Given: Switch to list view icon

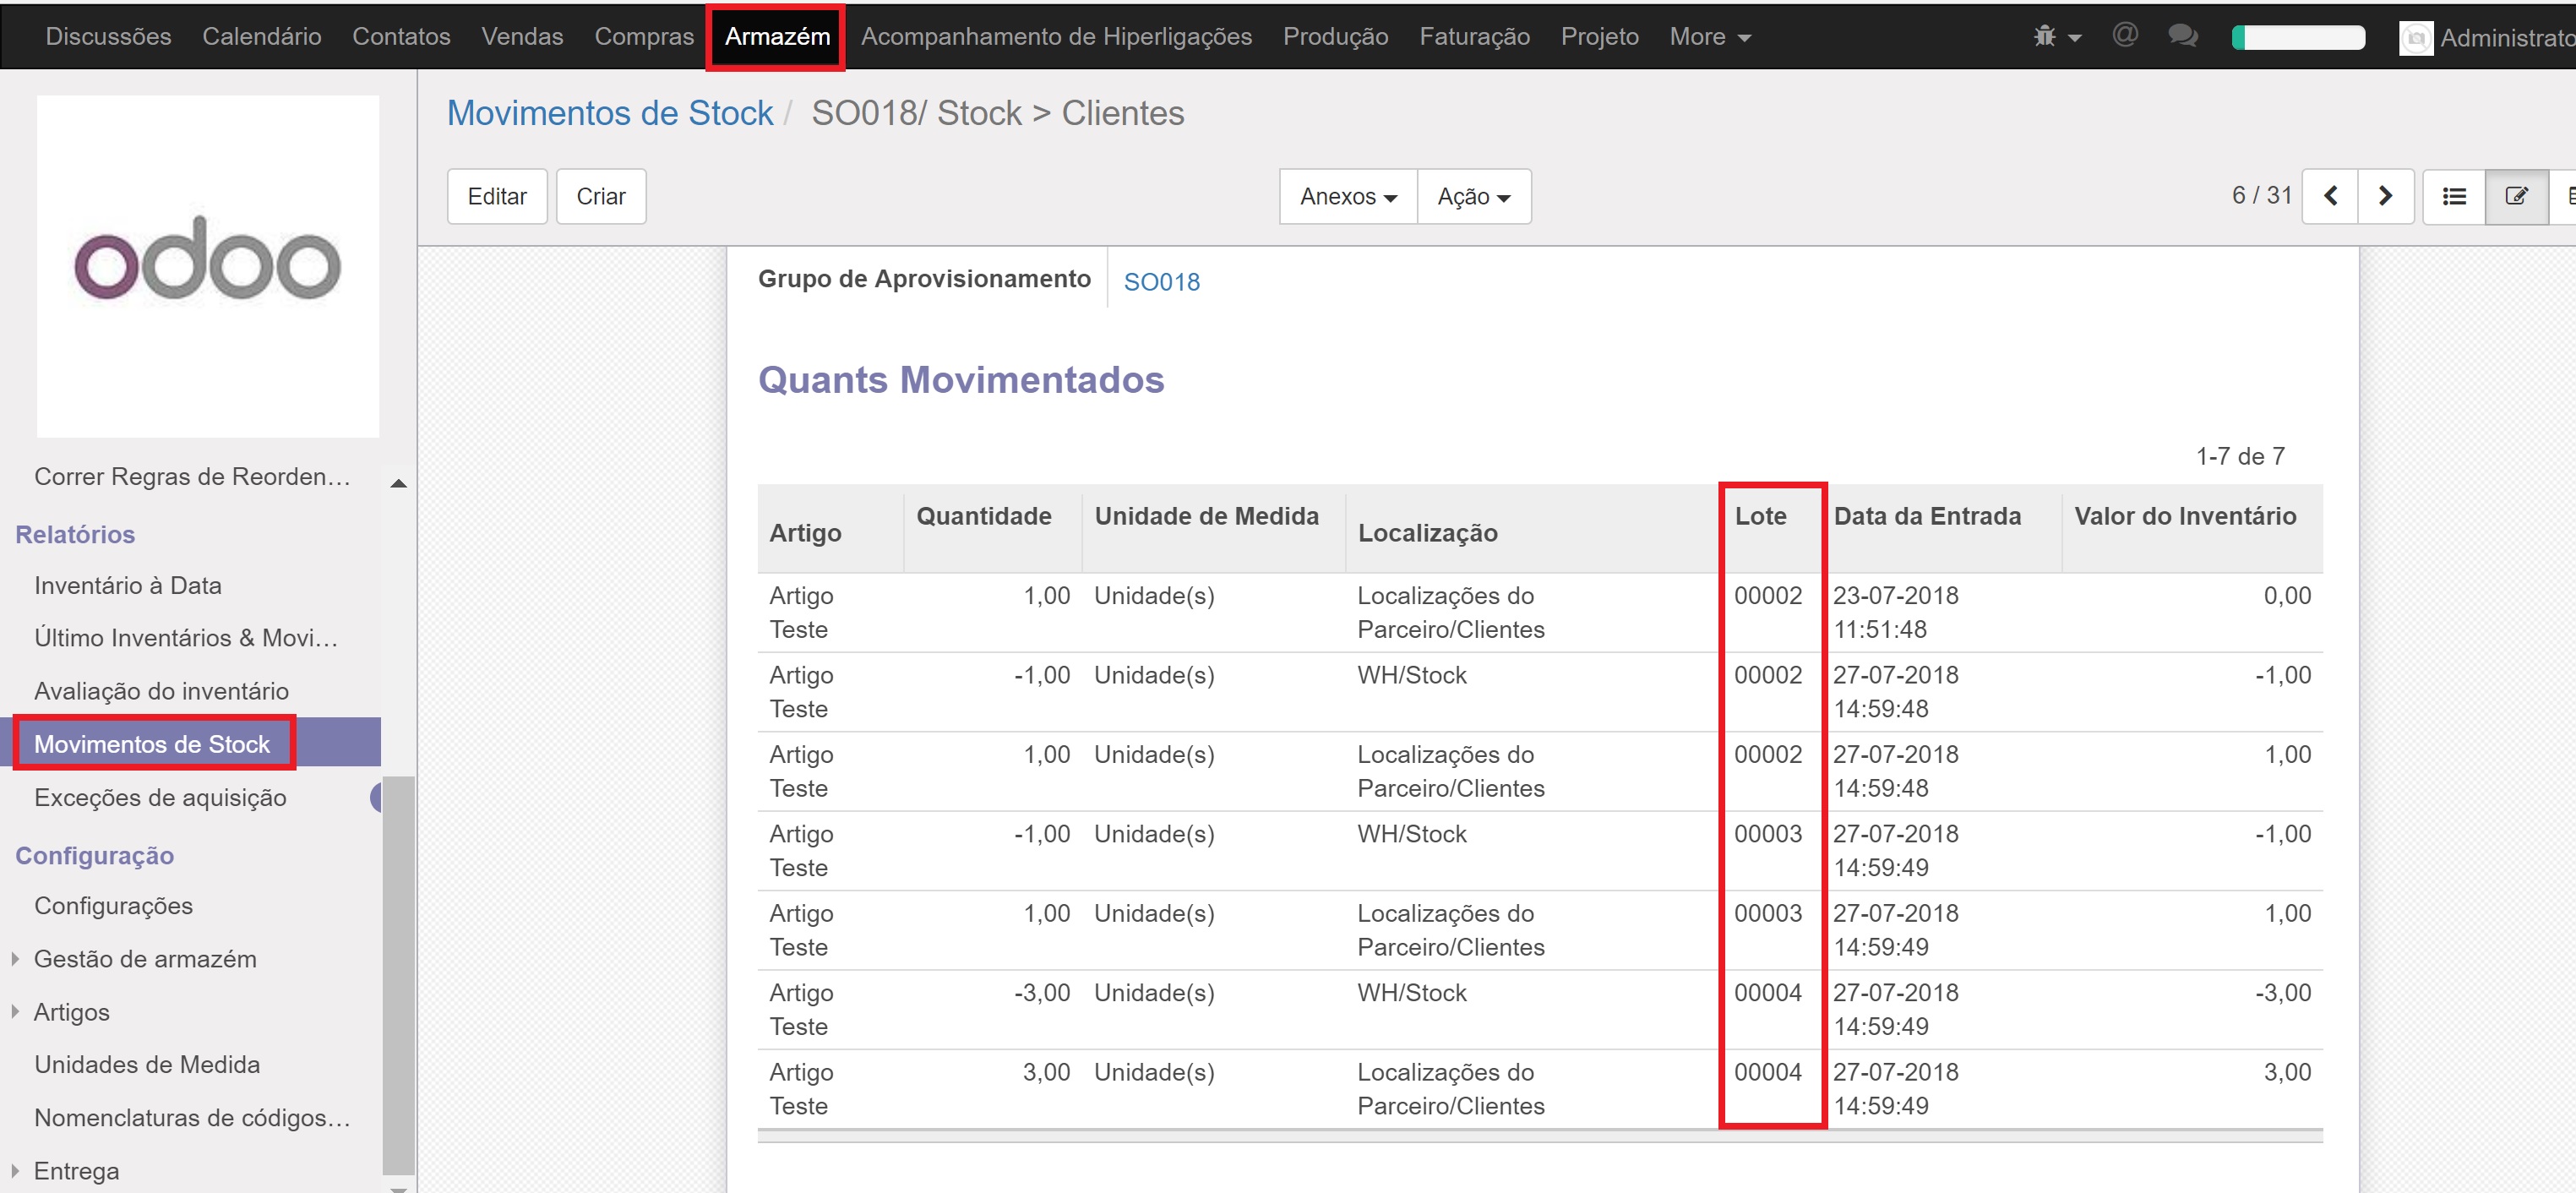Looking at the screenshot, I should tap(2454, 196).
